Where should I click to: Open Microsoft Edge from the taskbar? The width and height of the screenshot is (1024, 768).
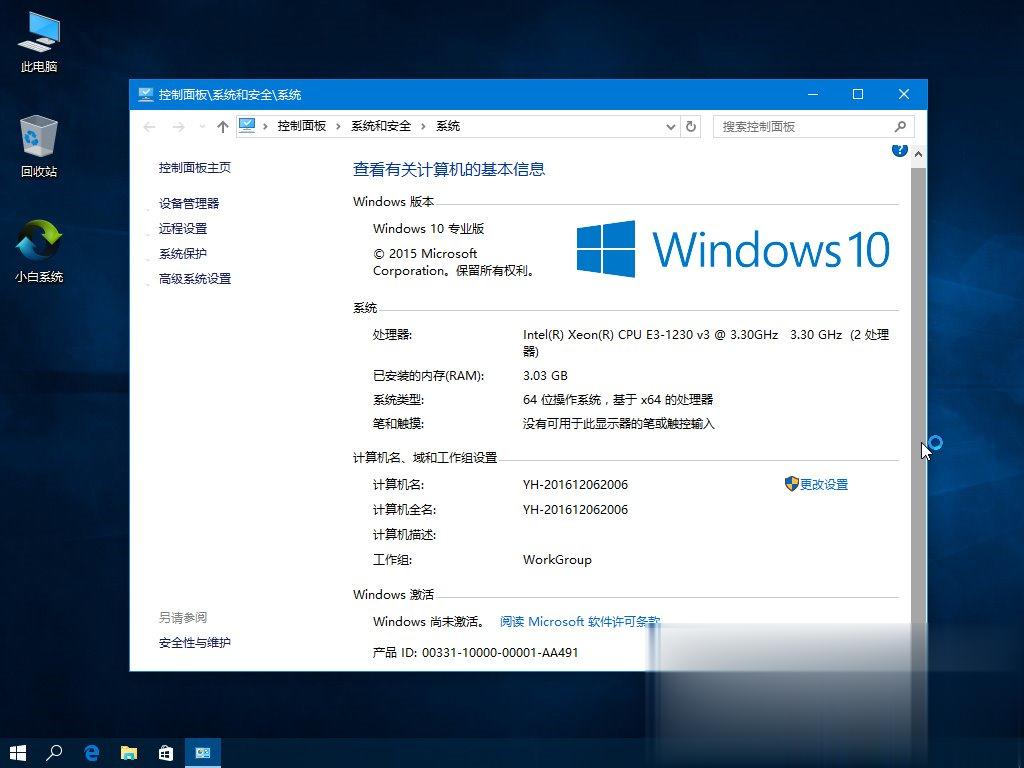pos(91,752)
